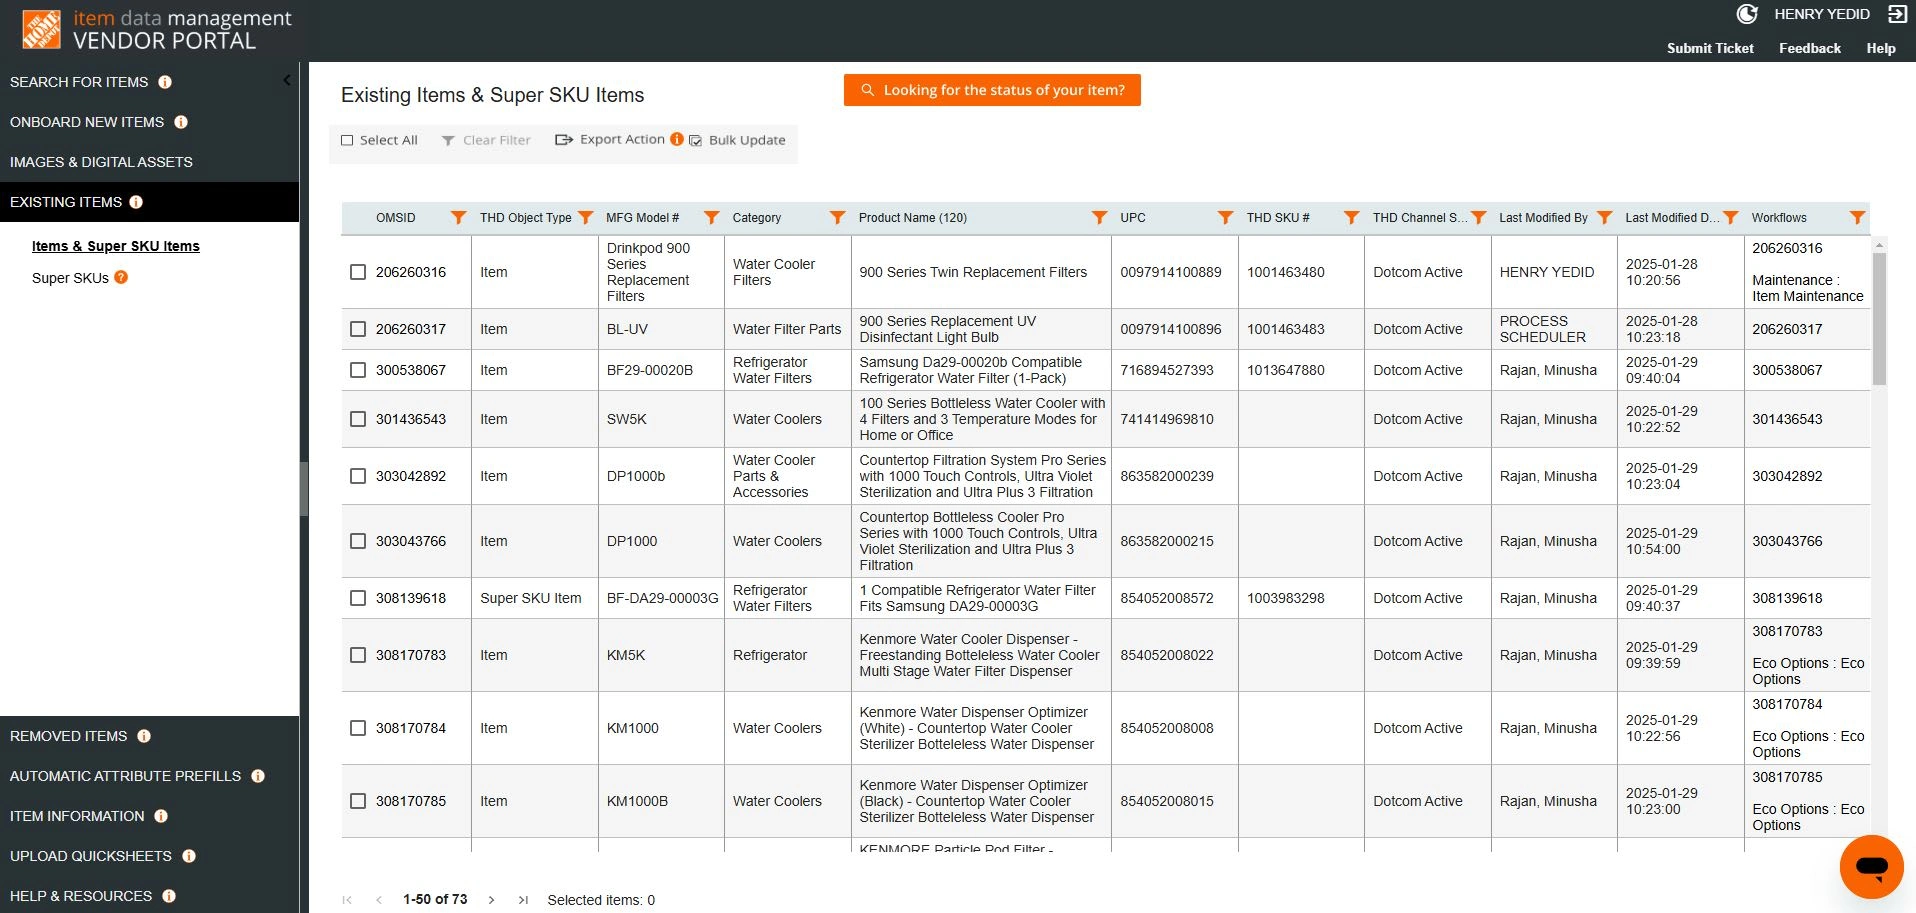
Task: Open Search For Items menu
Action: pyautogui.click(x=79, y=82)
